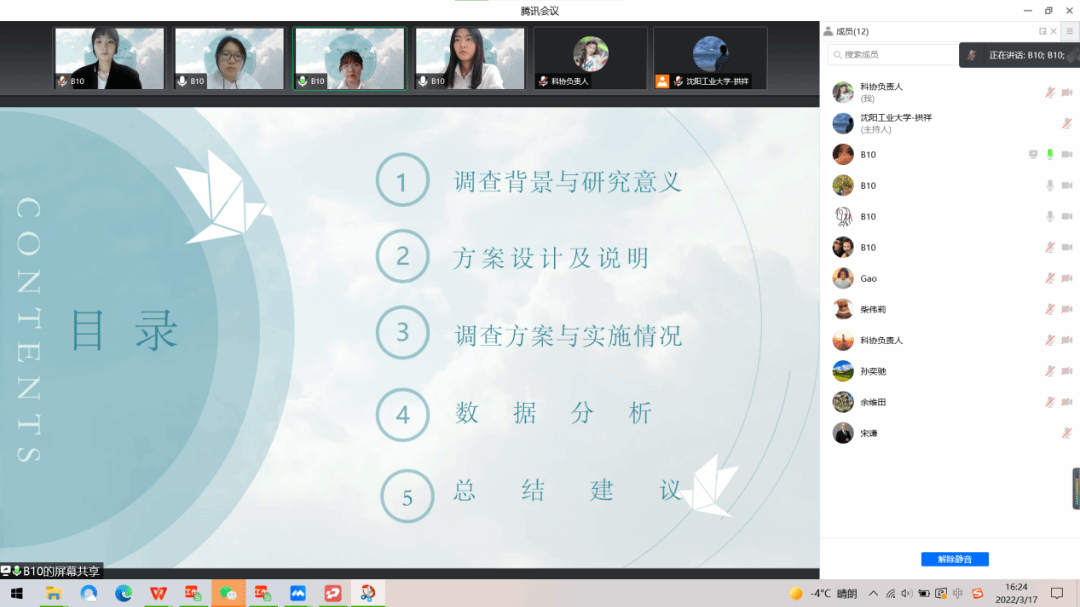Open the Windows notification center icon
This screenshot has width=1080, height=607.
coord(1057,594)
